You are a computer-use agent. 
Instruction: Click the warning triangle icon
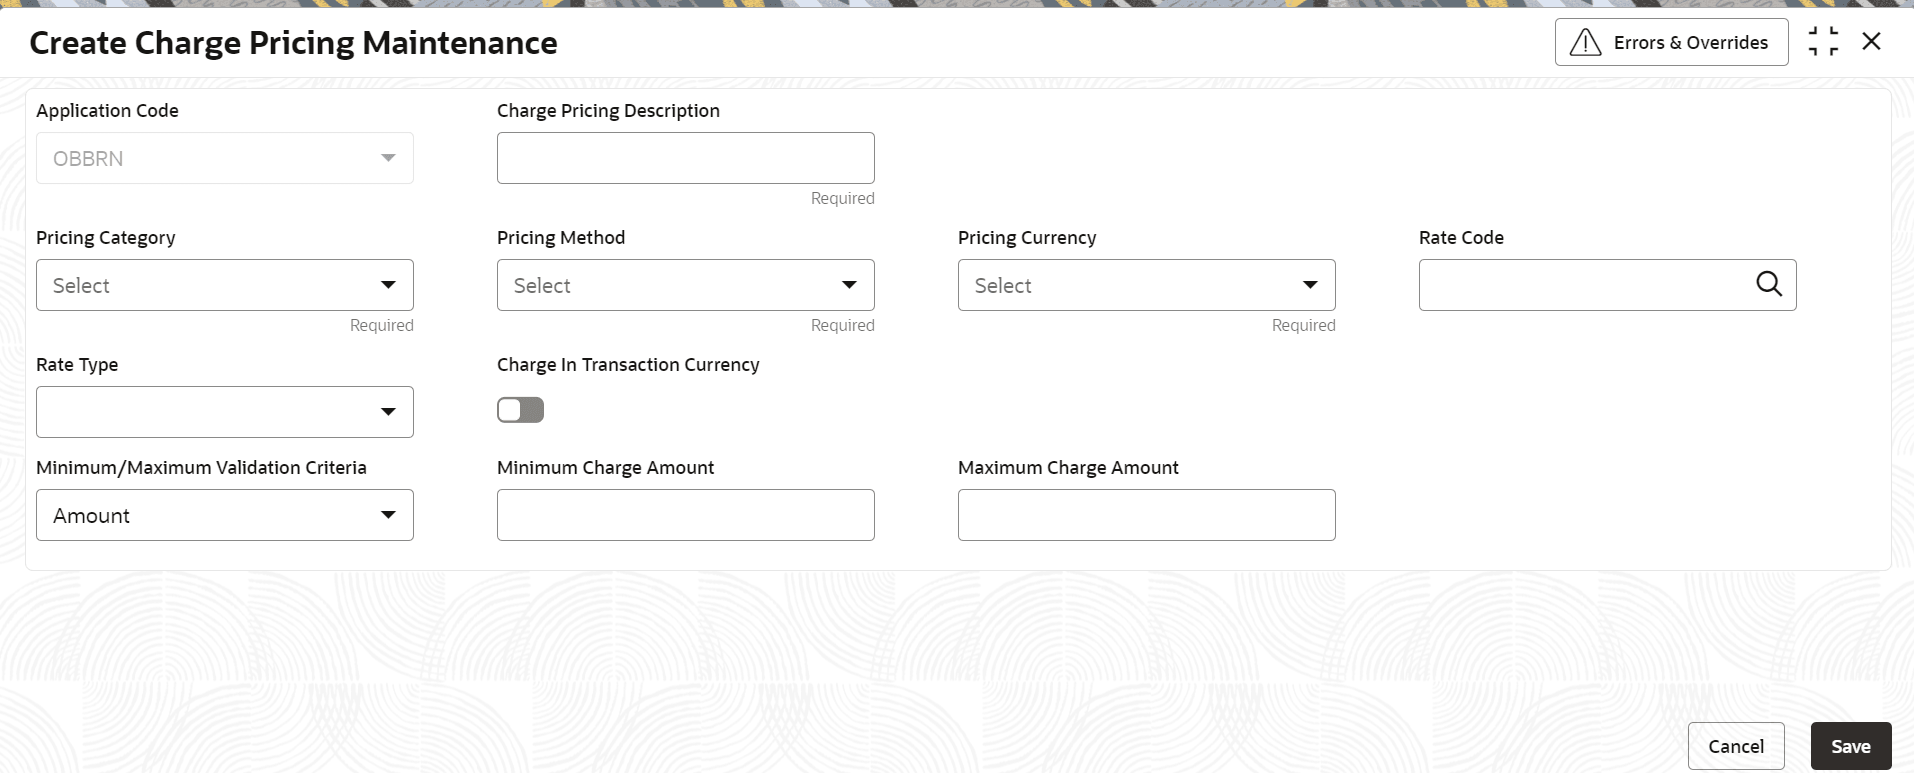1586,42
